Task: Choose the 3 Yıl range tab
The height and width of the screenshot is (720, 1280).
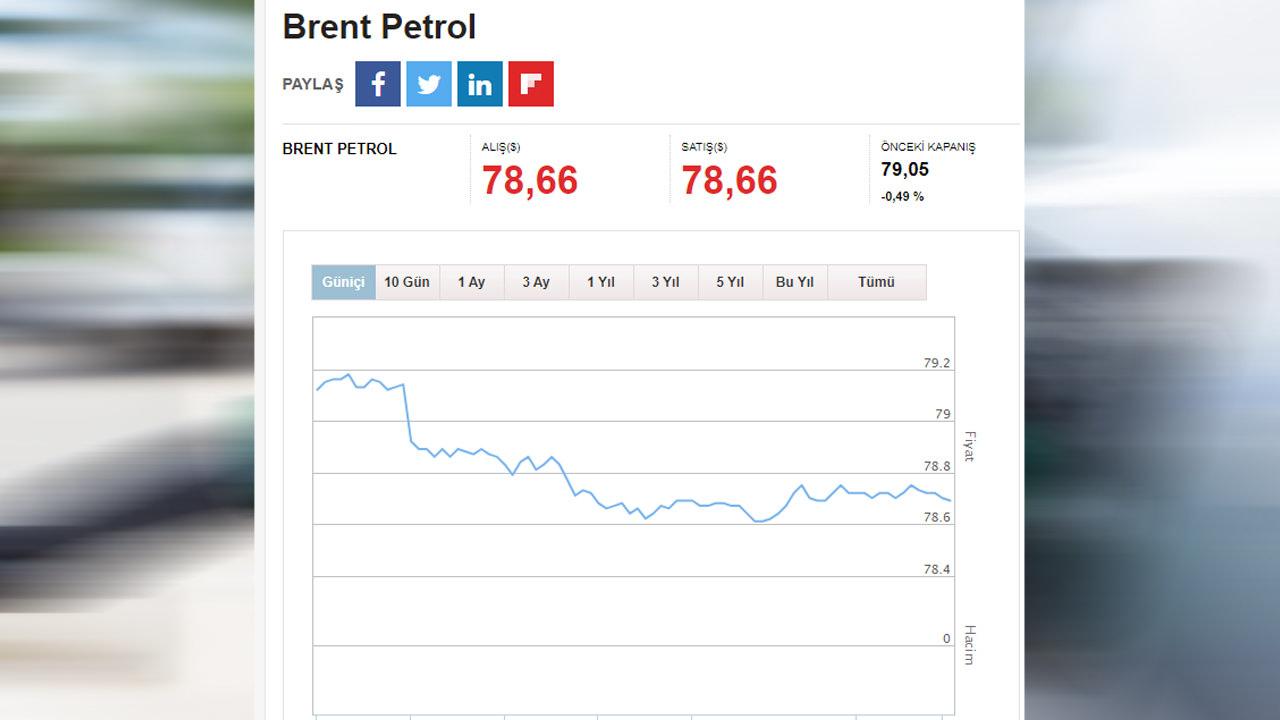Action: [666, 282]
